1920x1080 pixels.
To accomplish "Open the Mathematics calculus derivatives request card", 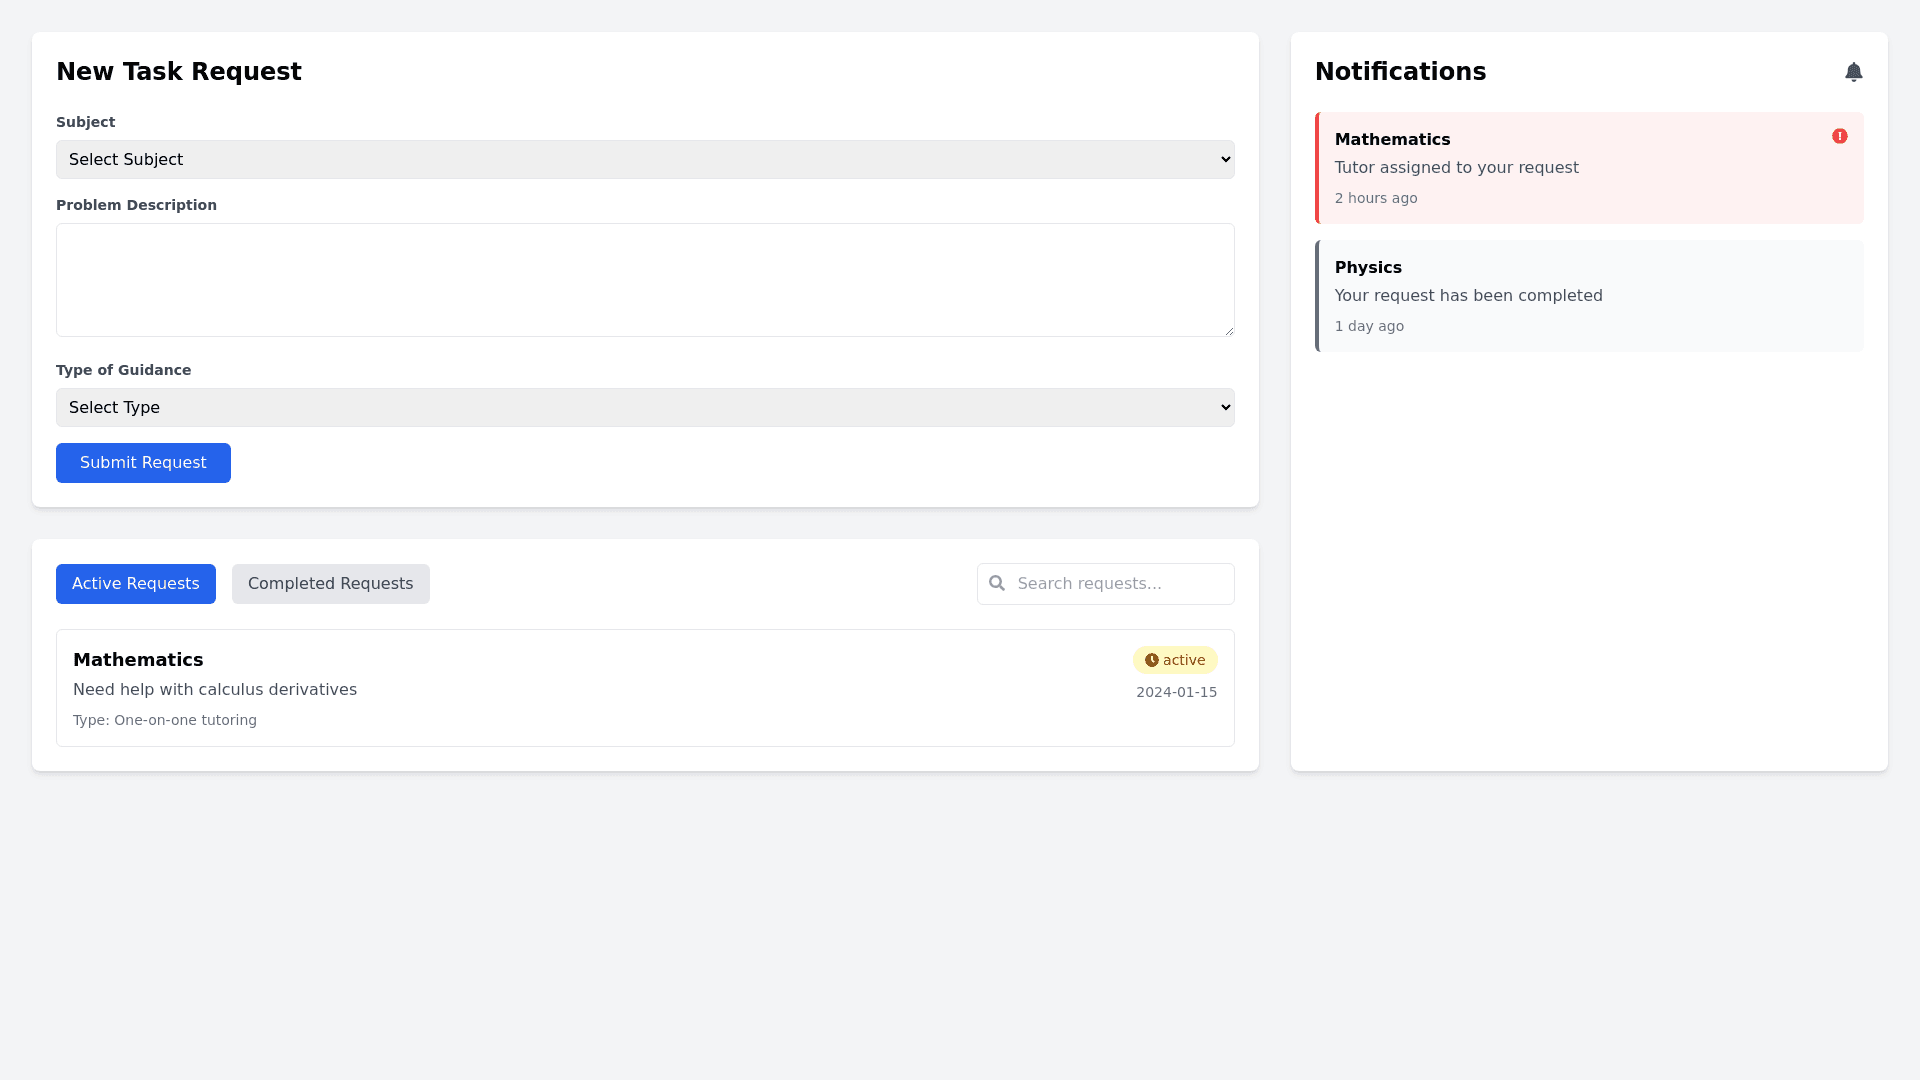I will pos(644,688).
